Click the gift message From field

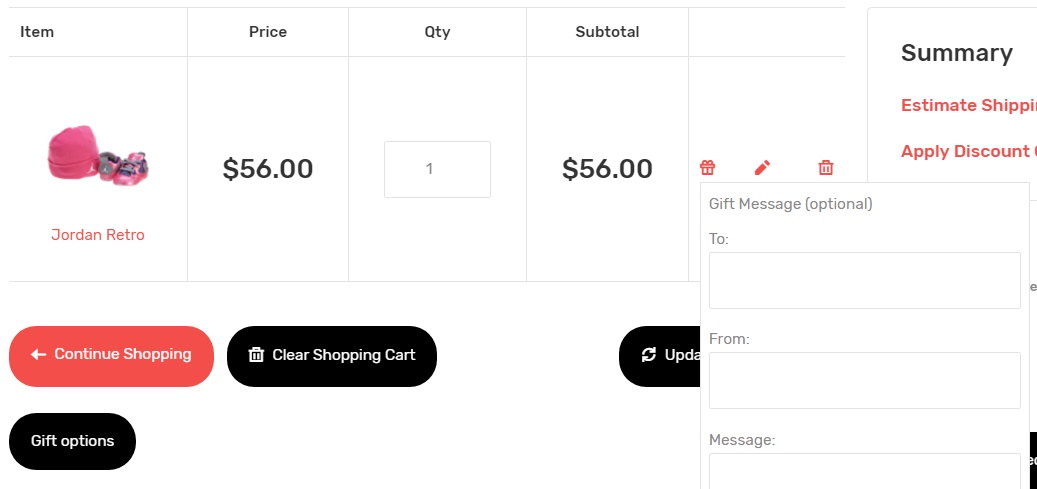864,380
